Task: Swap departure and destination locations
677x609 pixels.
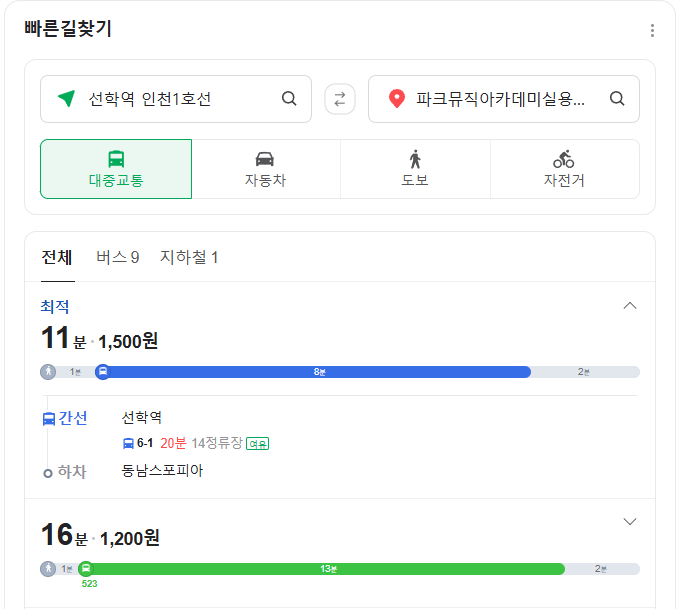Action: 340,99
